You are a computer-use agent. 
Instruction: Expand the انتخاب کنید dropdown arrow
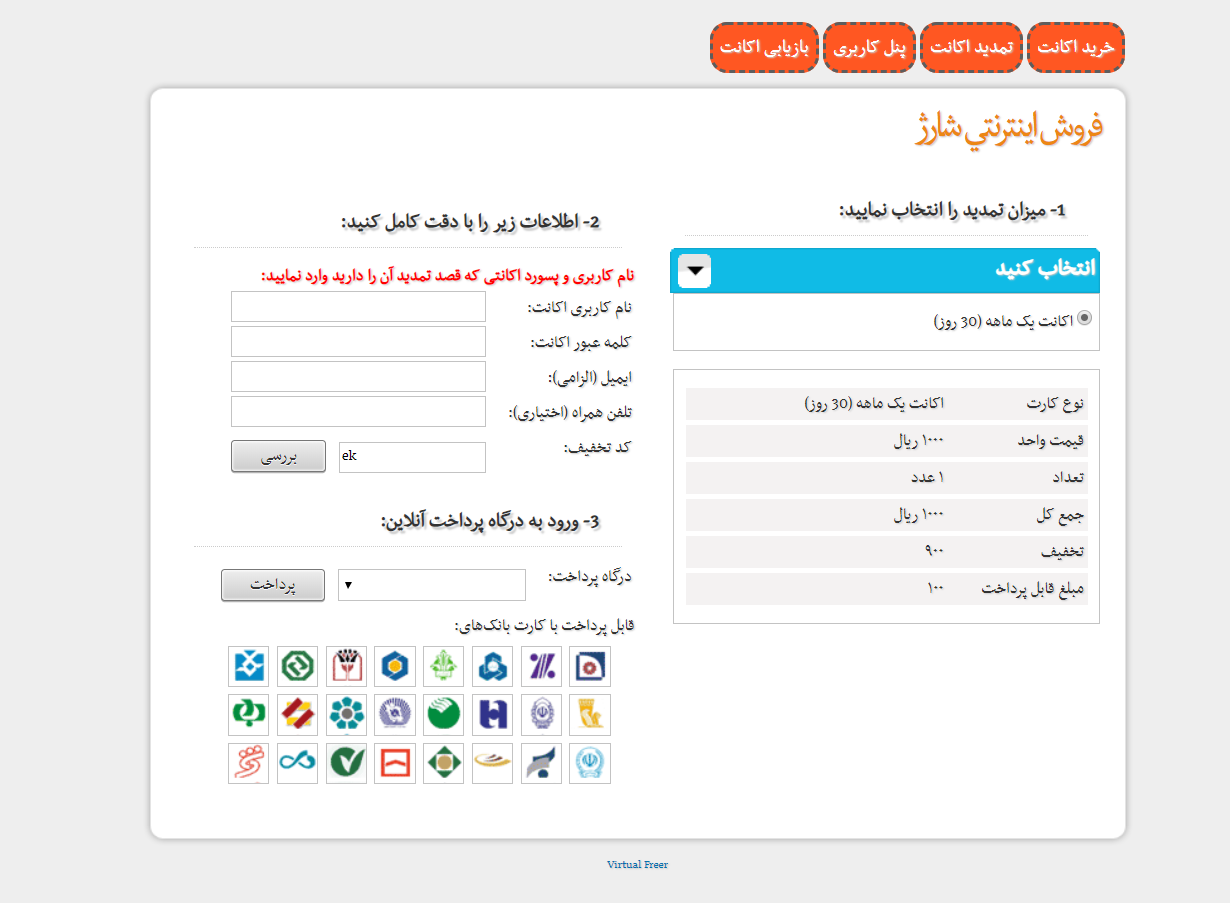point(695,270)
